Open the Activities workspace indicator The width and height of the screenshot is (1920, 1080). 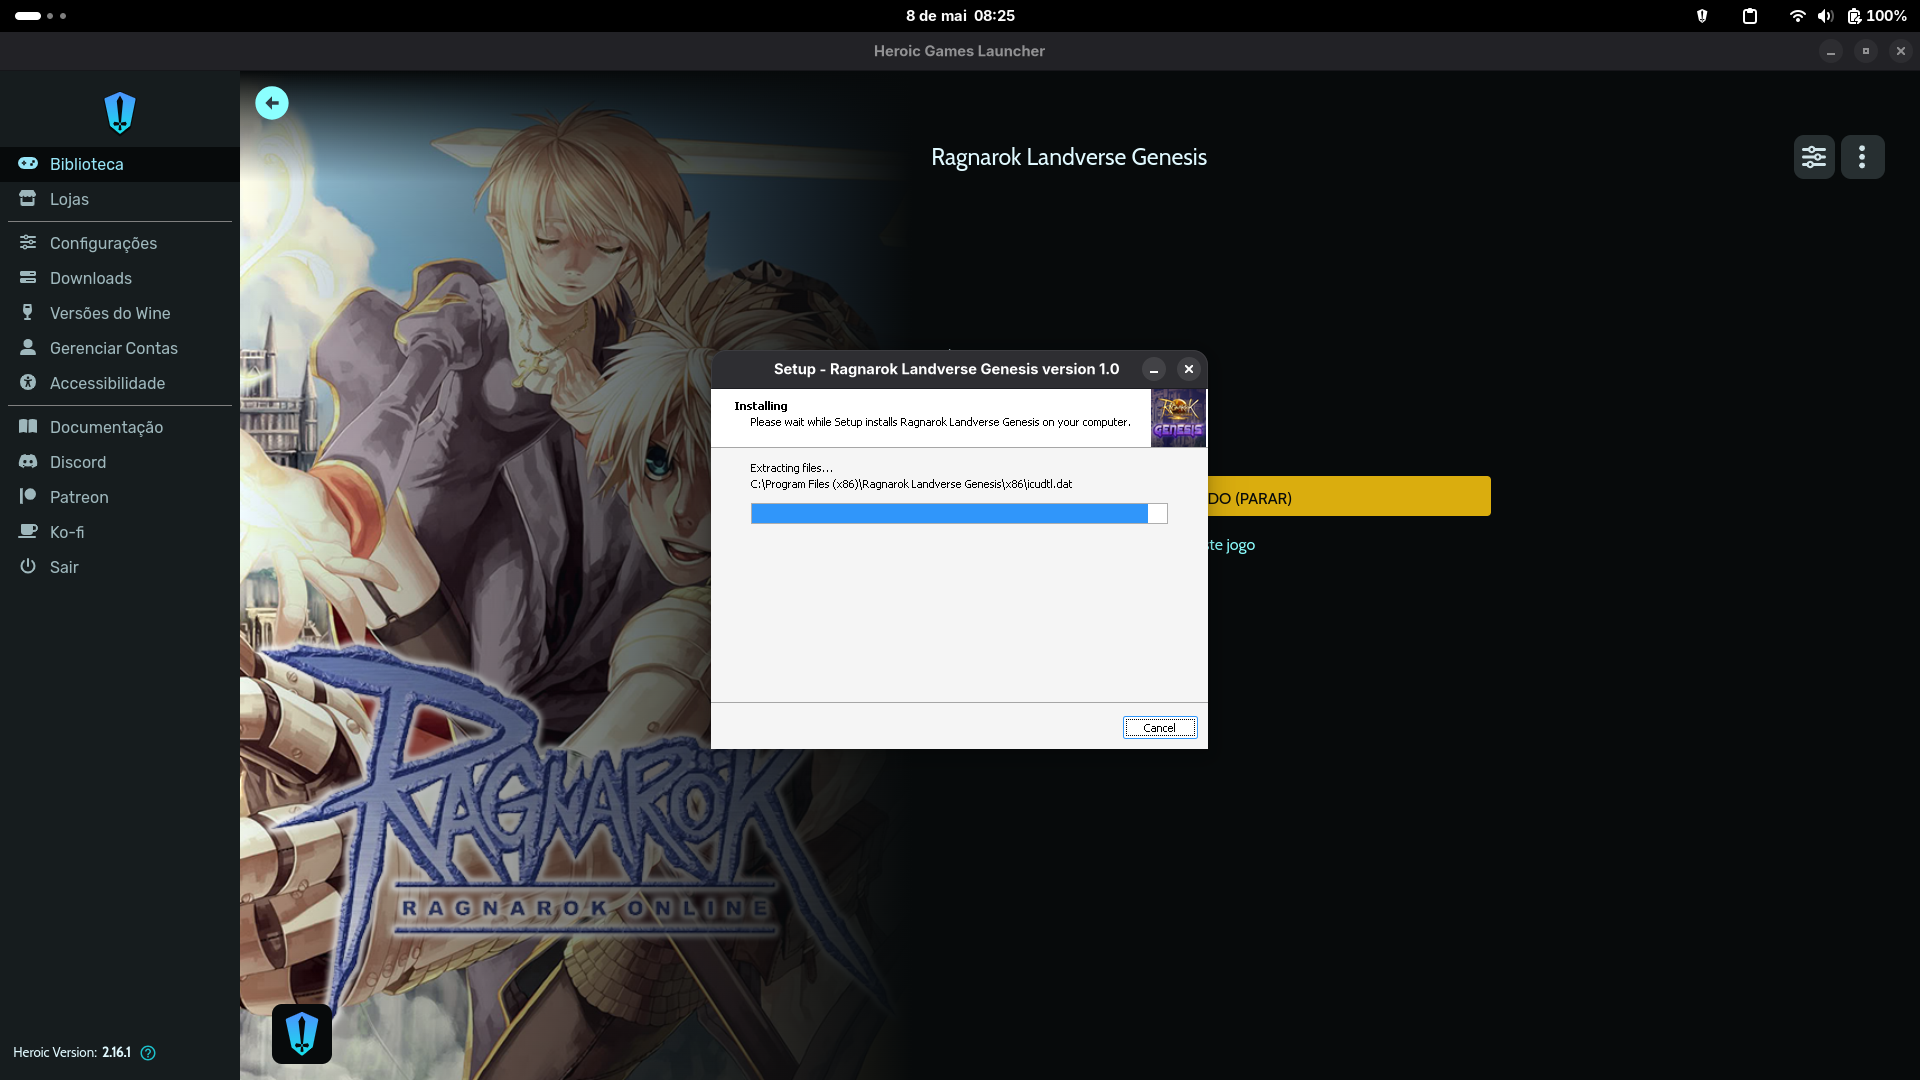point(40,16)
